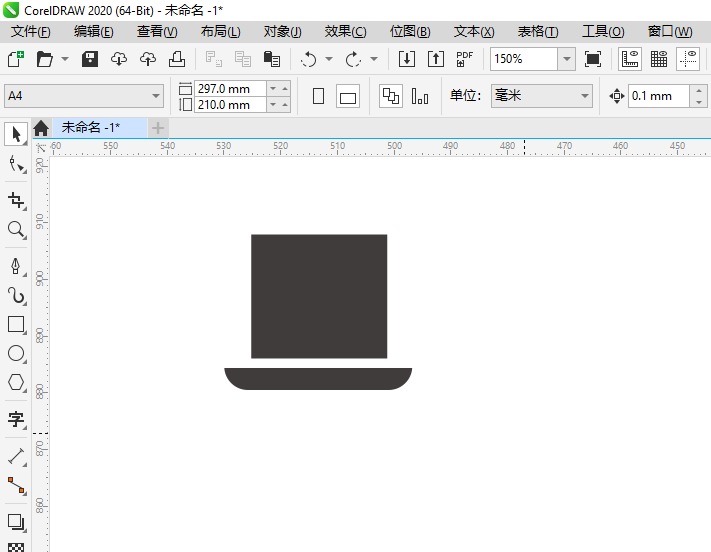
Task: Open the 工具(O) menu
Action: click(604, 32)
